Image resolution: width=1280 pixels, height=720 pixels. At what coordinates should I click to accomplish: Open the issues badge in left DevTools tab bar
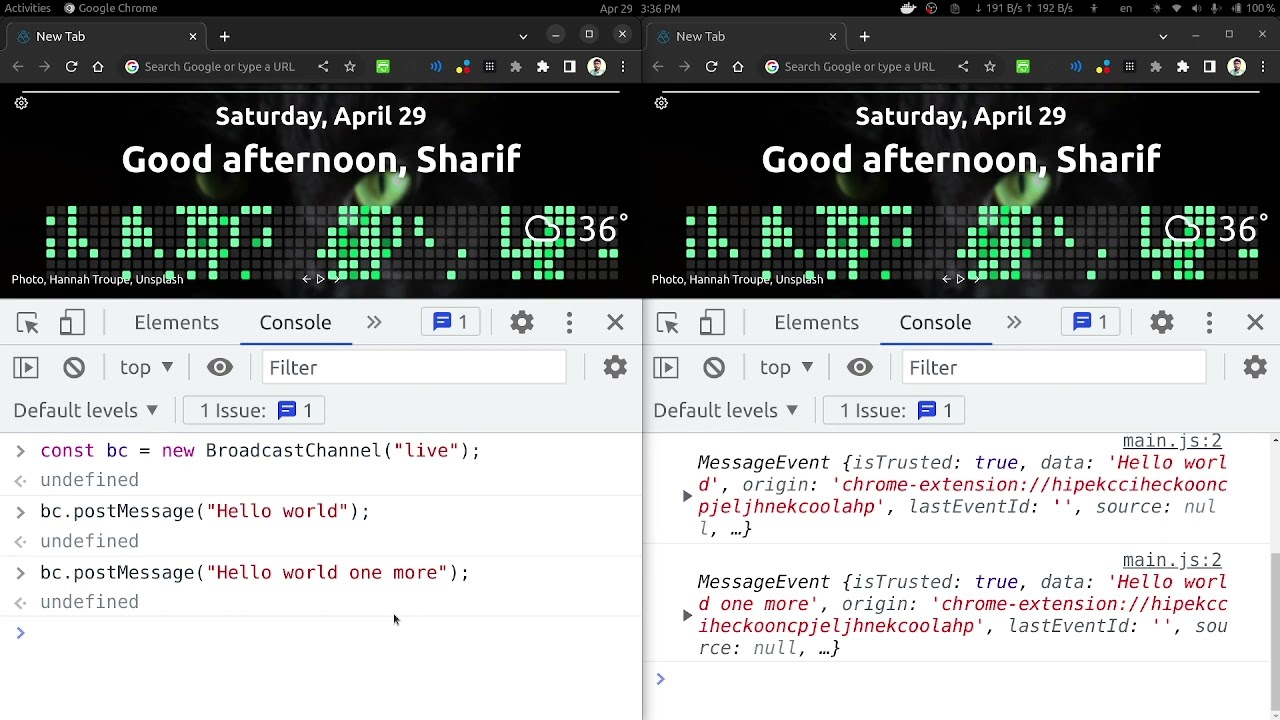point(450,322)
